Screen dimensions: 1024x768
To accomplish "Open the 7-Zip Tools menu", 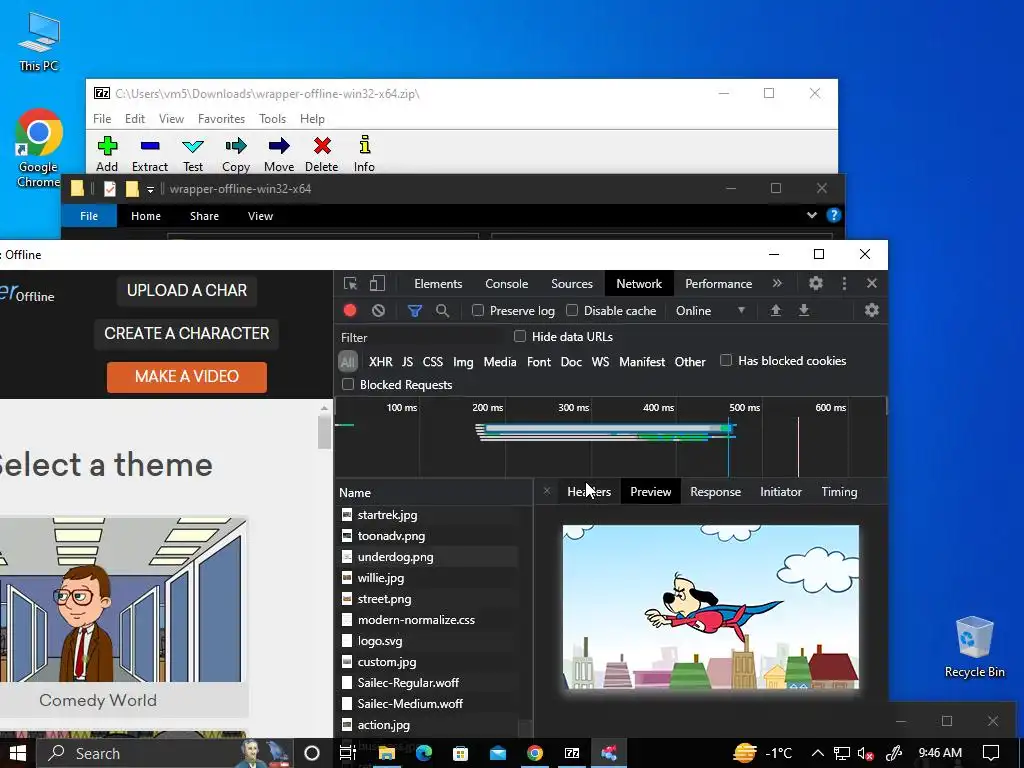I will [272, 119].
